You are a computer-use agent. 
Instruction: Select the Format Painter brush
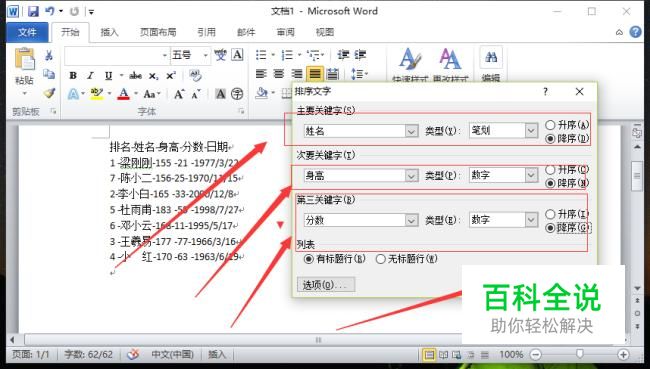click(49, 93)
